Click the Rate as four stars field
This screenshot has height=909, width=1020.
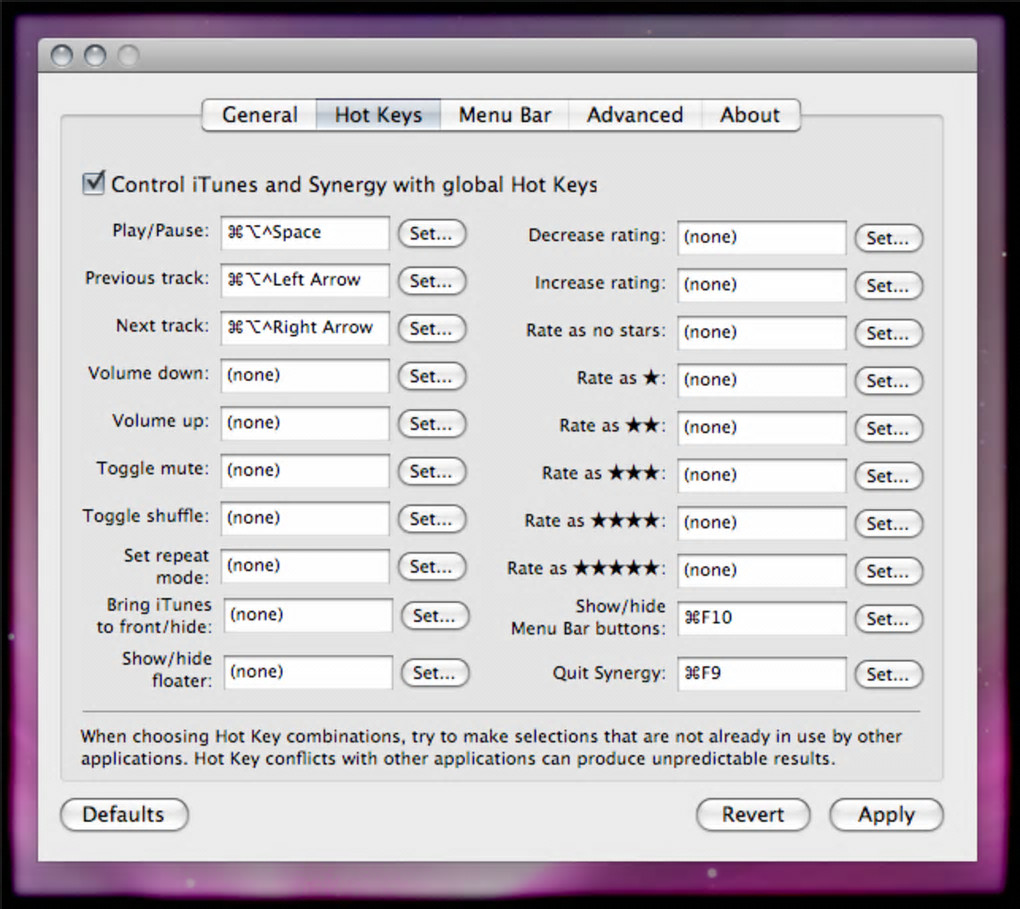click(x=762, y=522)
